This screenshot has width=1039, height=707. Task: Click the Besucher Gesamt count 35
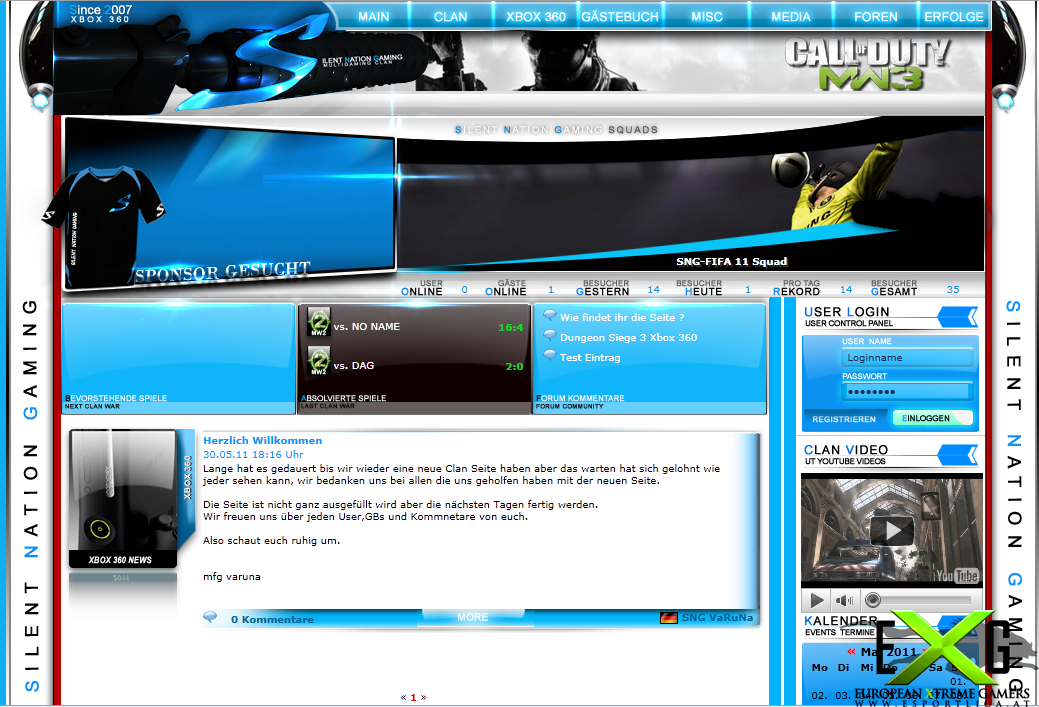[x=953, y=290]
